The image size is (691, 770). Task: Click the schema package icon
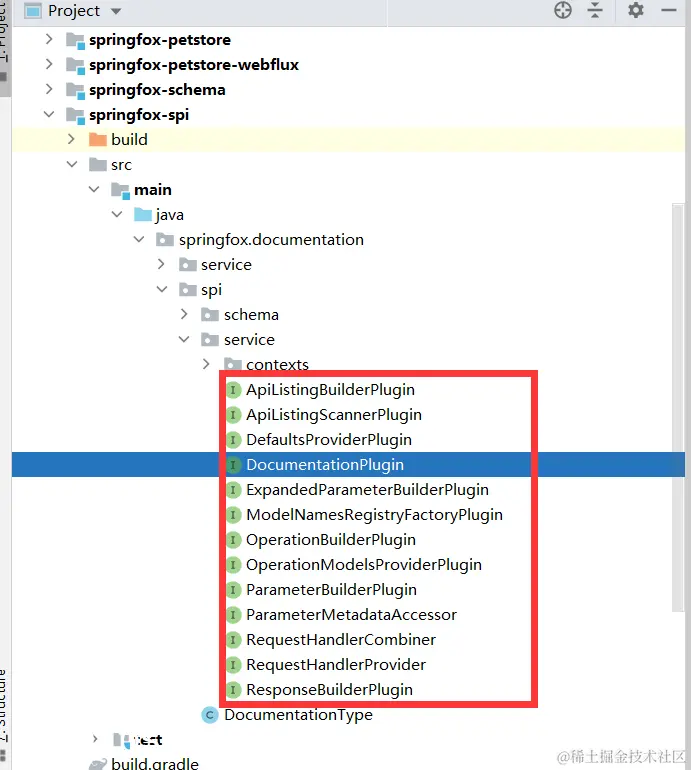pos(210,314)
